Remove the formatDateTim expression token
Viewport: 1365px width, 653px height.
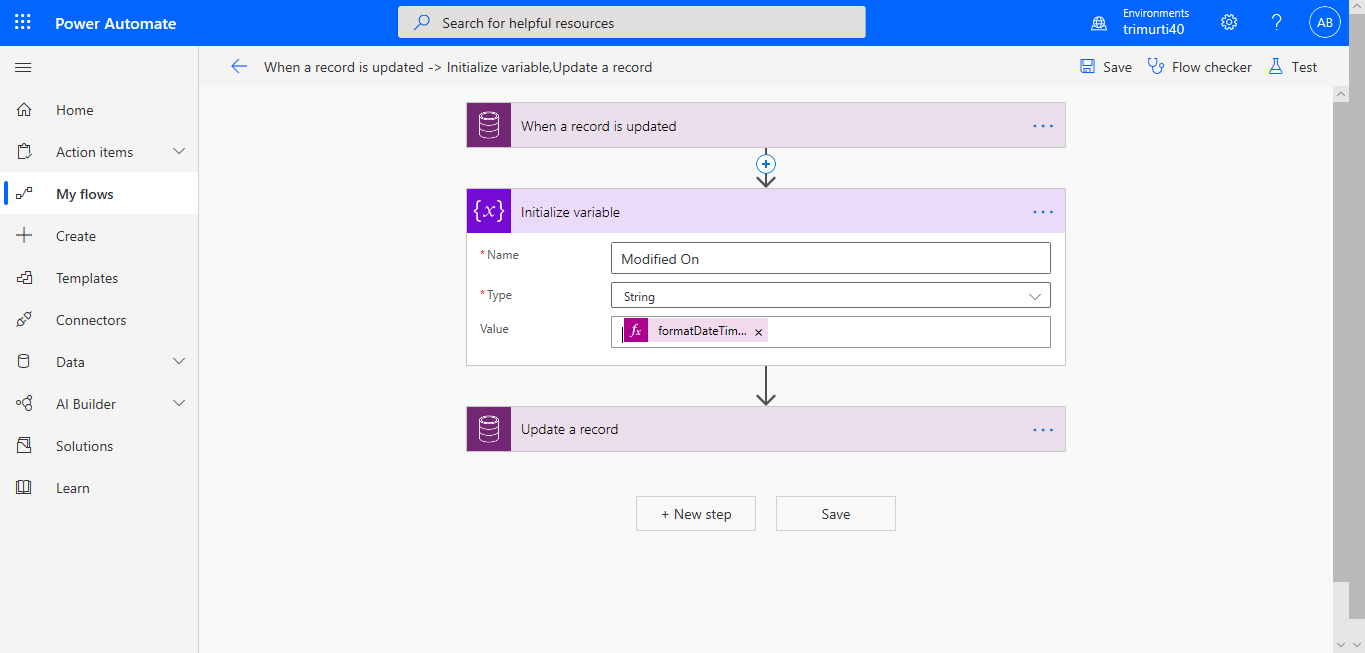(758, 329)
